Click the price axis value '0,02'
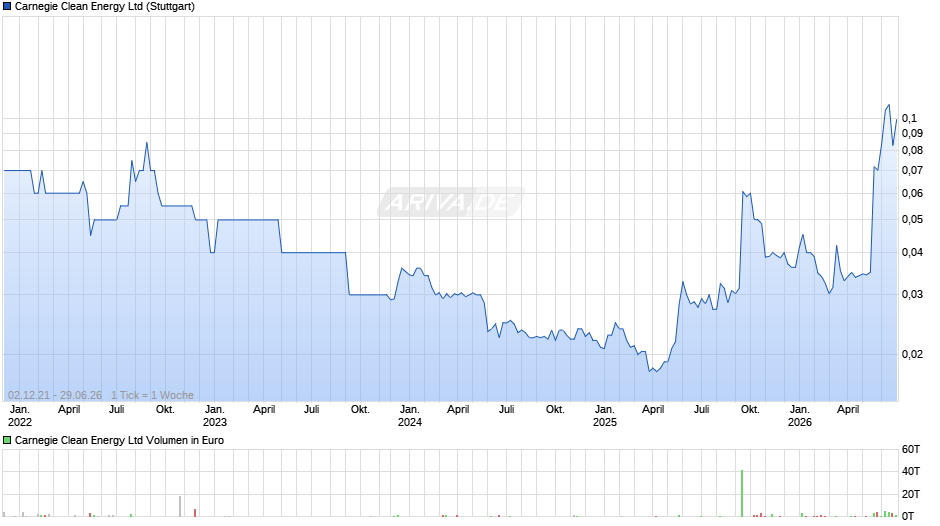The height and width of the screenshot is (526, 940). [912, 354]
